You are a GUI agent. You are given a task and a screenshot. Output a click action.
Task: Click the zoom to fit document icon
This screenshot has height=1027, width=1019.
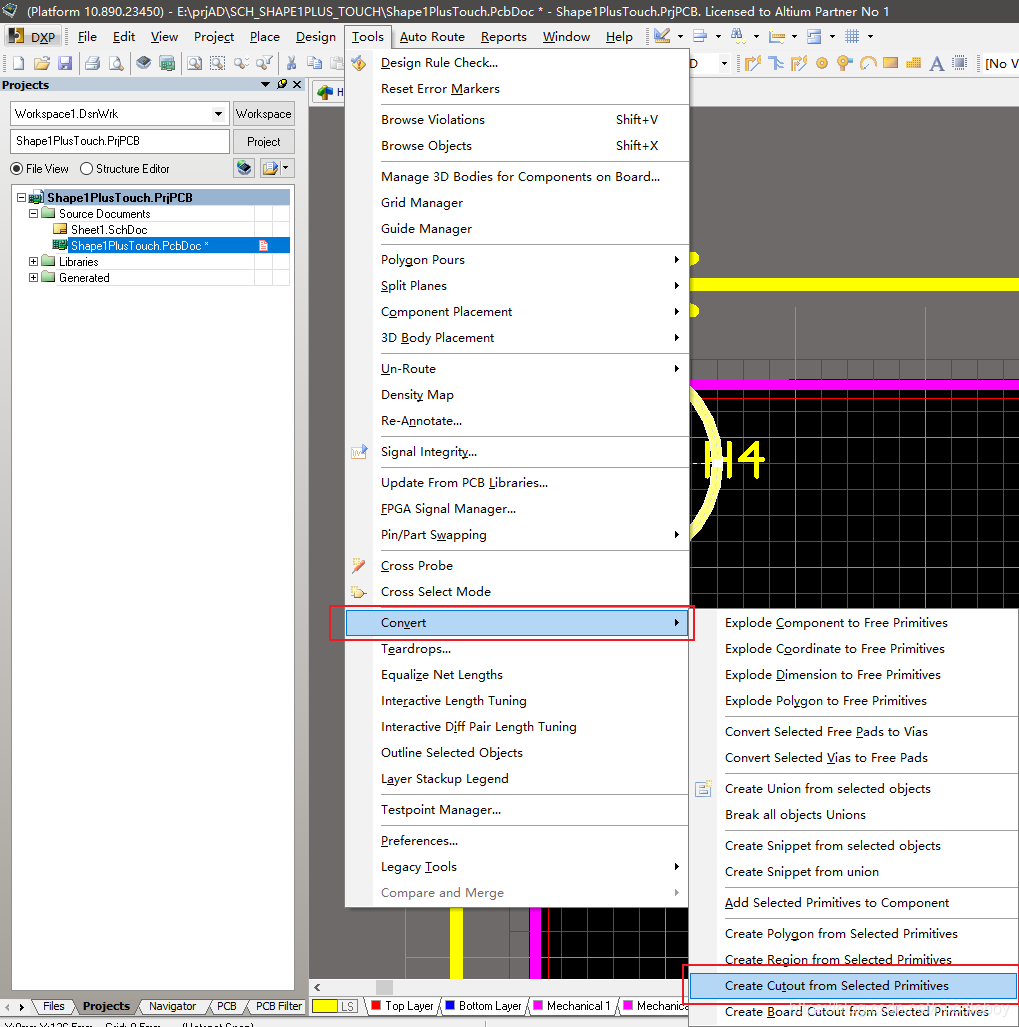tap(195, 63)
